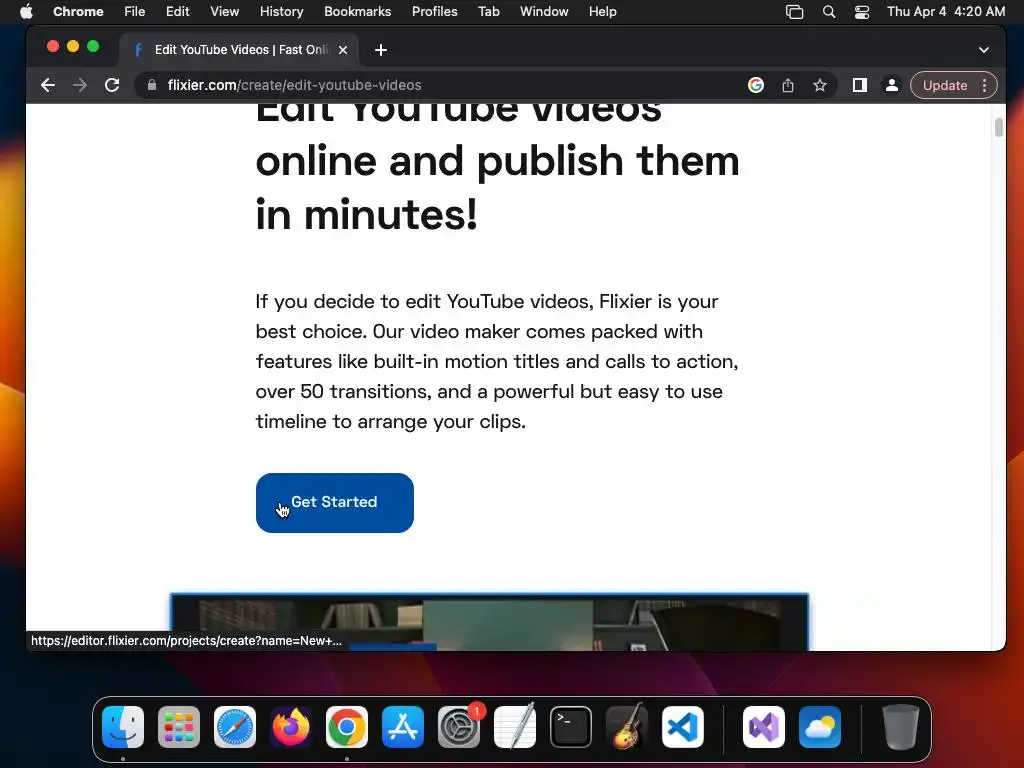
Task: Open the Window menu
Action: click(x=544, y=11)
